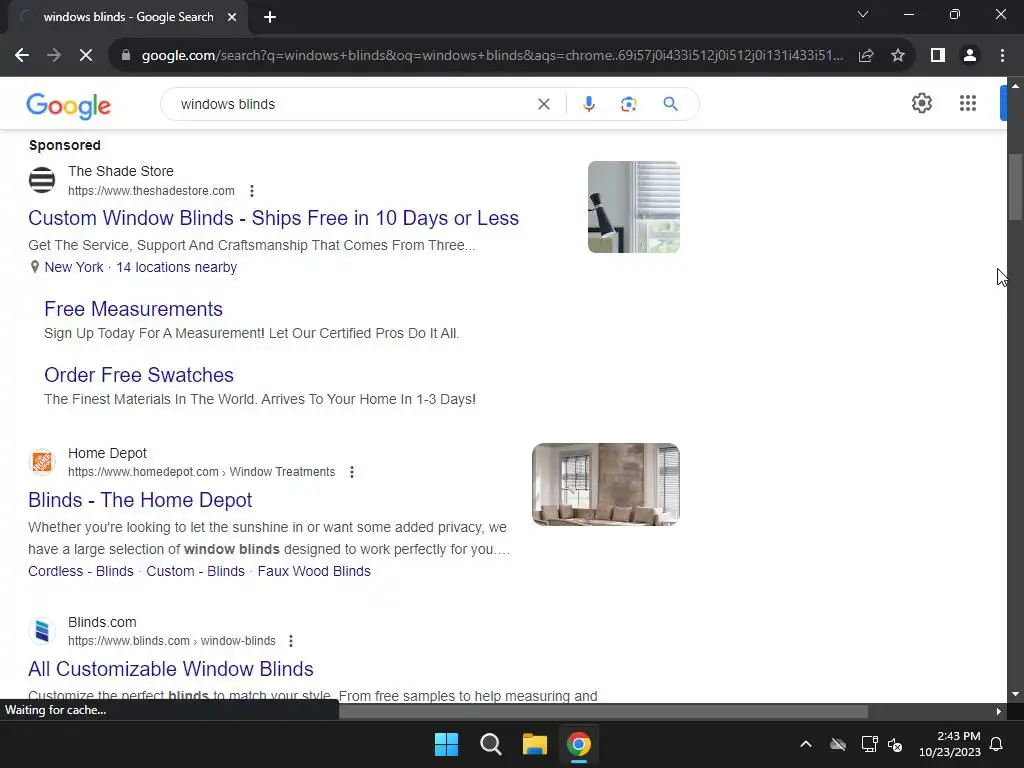Click the horizontal scrollbar thumb

click(603, 712)
